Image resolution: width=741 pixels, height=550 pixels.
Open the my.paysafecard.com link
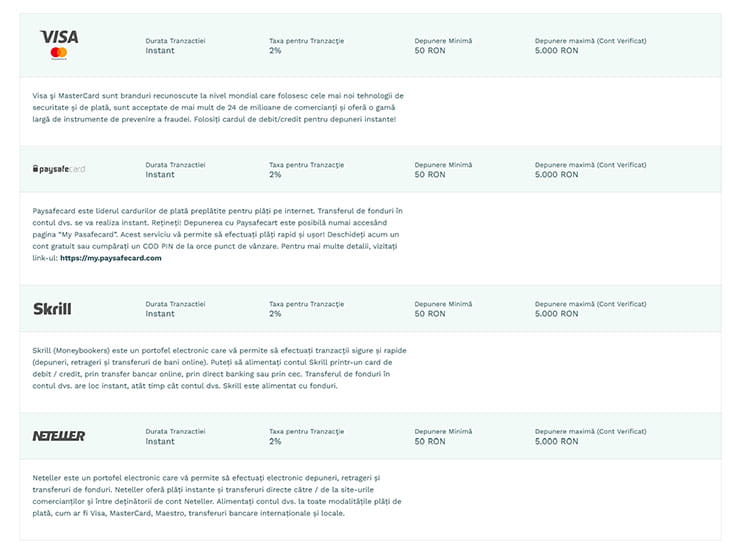(x=110, y=257)
